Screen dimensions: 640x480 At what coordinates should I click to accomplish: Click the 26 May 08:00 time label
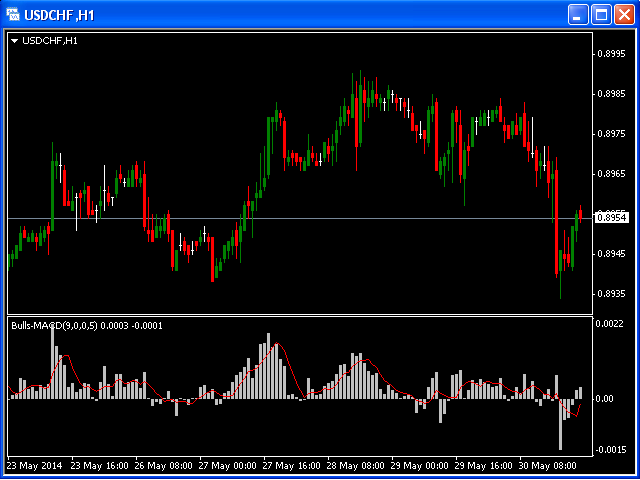pos(164,466)
